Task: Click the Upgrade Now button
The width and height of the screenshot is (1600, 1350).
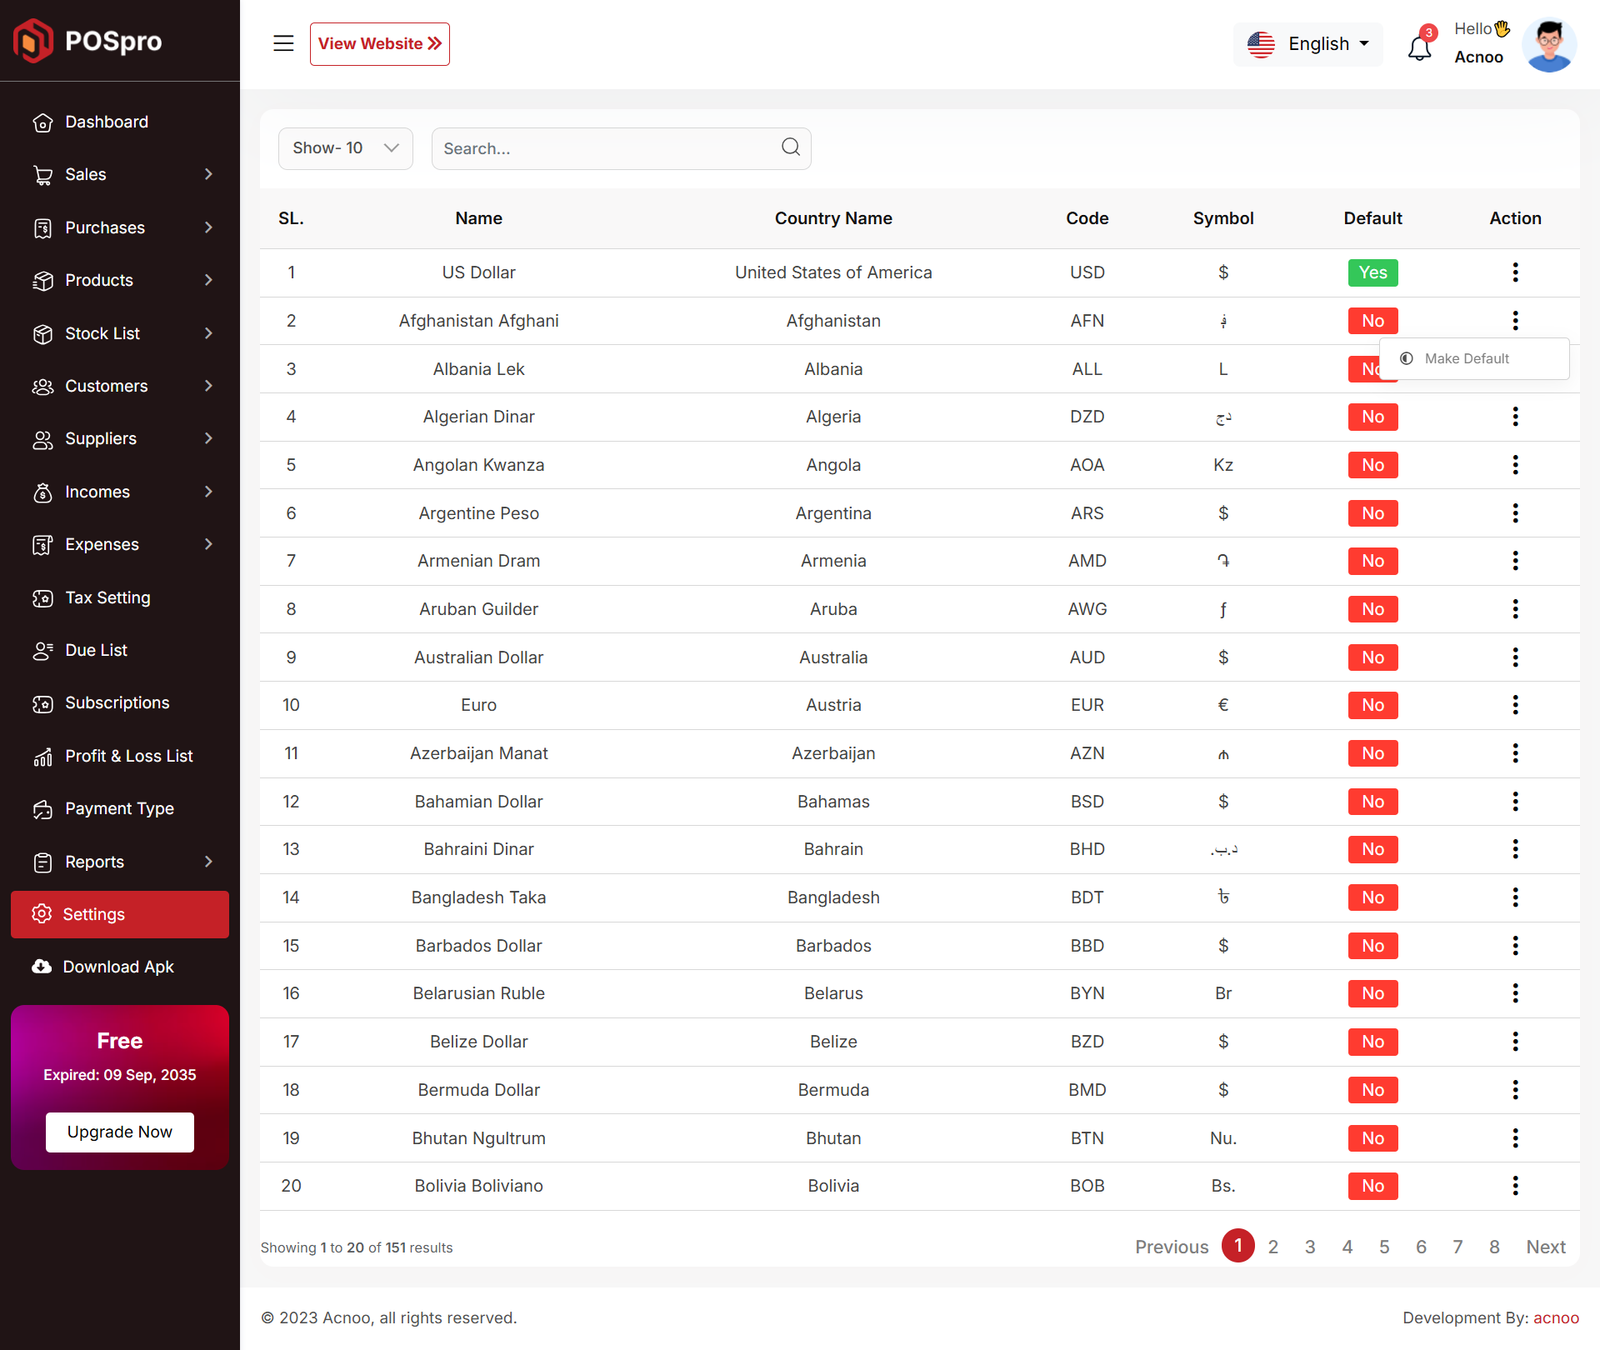Action: click(x=119, y=1132)
